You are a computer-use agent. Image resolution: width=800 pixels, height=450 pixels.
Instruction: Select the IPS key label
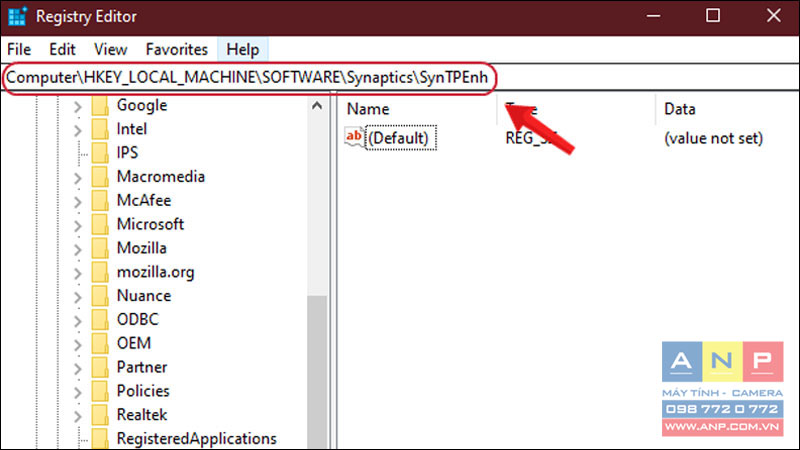(127, 153)
